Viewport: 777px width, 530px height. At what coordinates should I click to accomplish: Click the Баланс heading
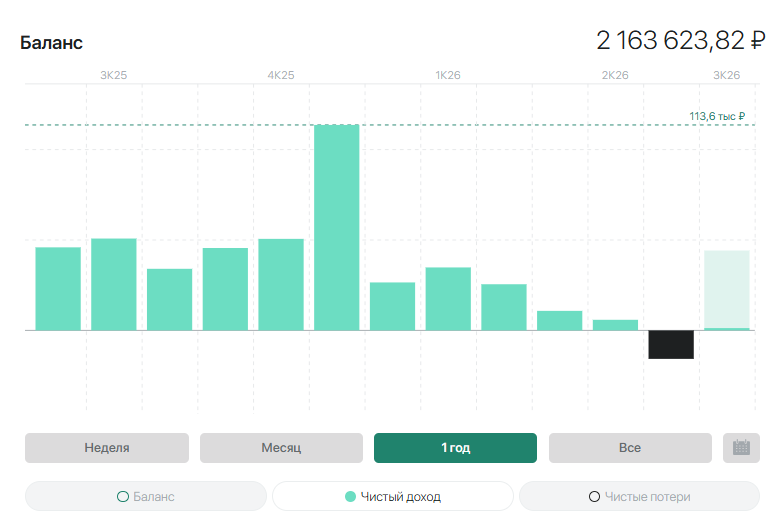(x=51, y=43)
